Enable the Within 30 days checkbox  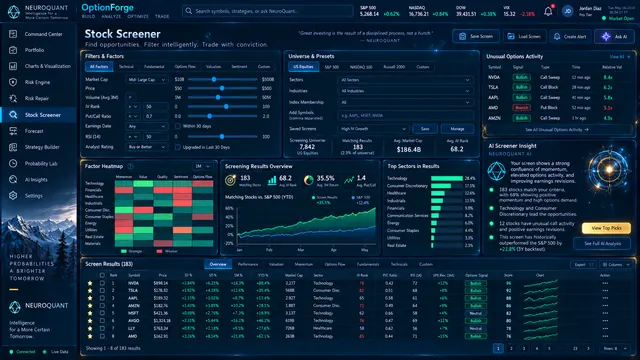tap(178, 126)
